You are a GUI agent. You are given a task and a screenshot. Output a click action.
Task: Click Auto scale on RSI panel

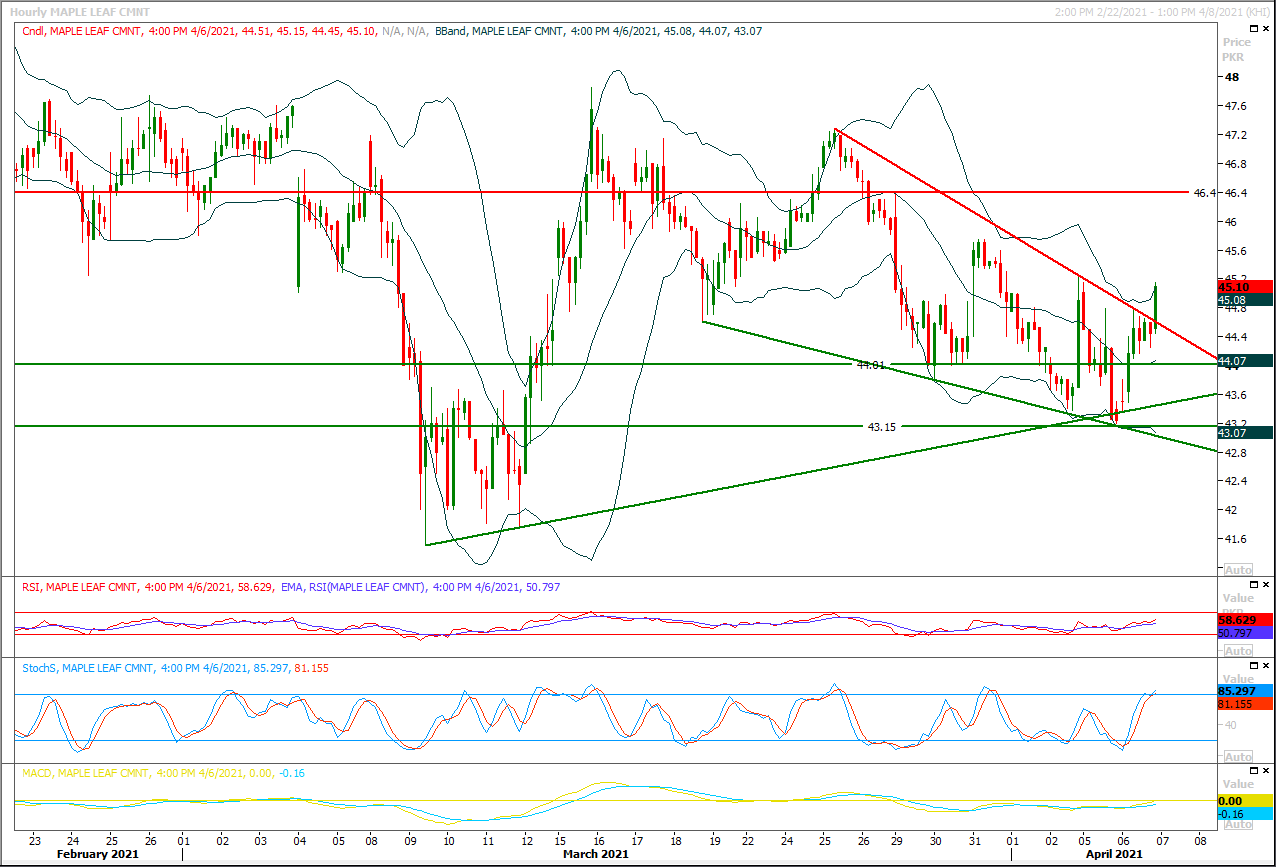point(1238,651)
